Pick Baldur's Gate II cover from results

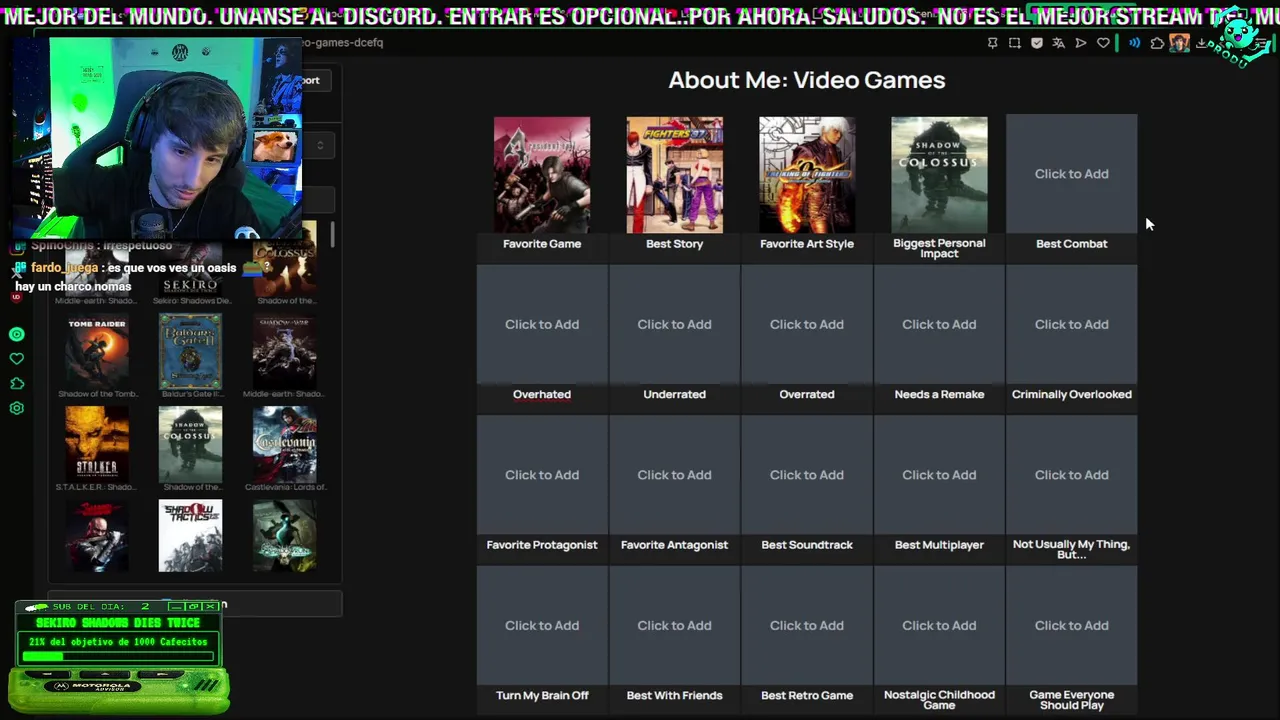pos(190,352)
